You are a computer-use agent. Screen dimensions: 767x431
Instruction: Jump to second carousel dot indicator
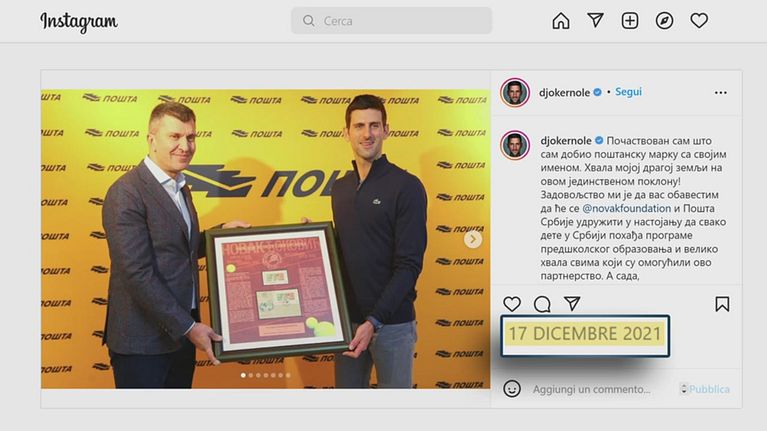[x=251, y=375]
